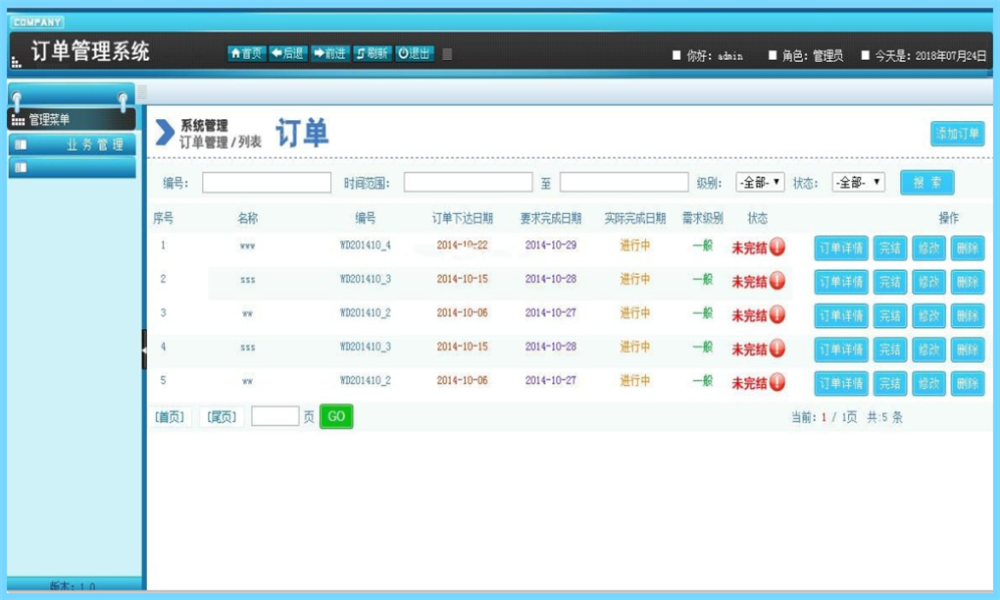1000x600 pixels.
Task: Click 修改 for order row 2
Action: (x=929, y=282)
